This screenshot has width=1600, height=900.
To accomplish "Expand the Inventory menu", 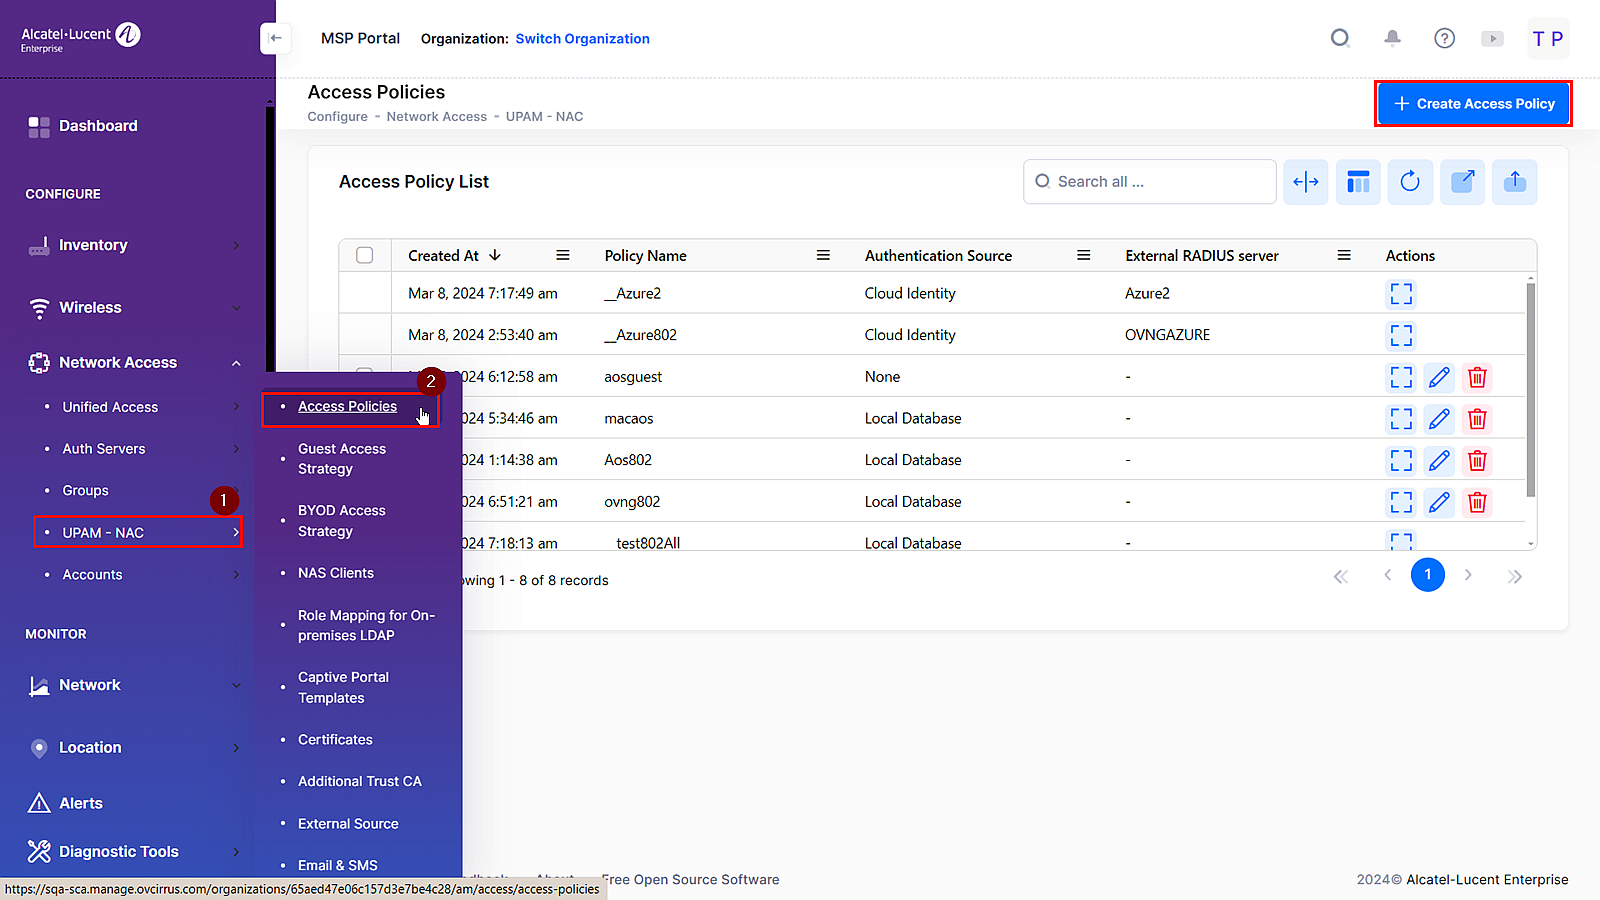I will [x=134, y=245].
